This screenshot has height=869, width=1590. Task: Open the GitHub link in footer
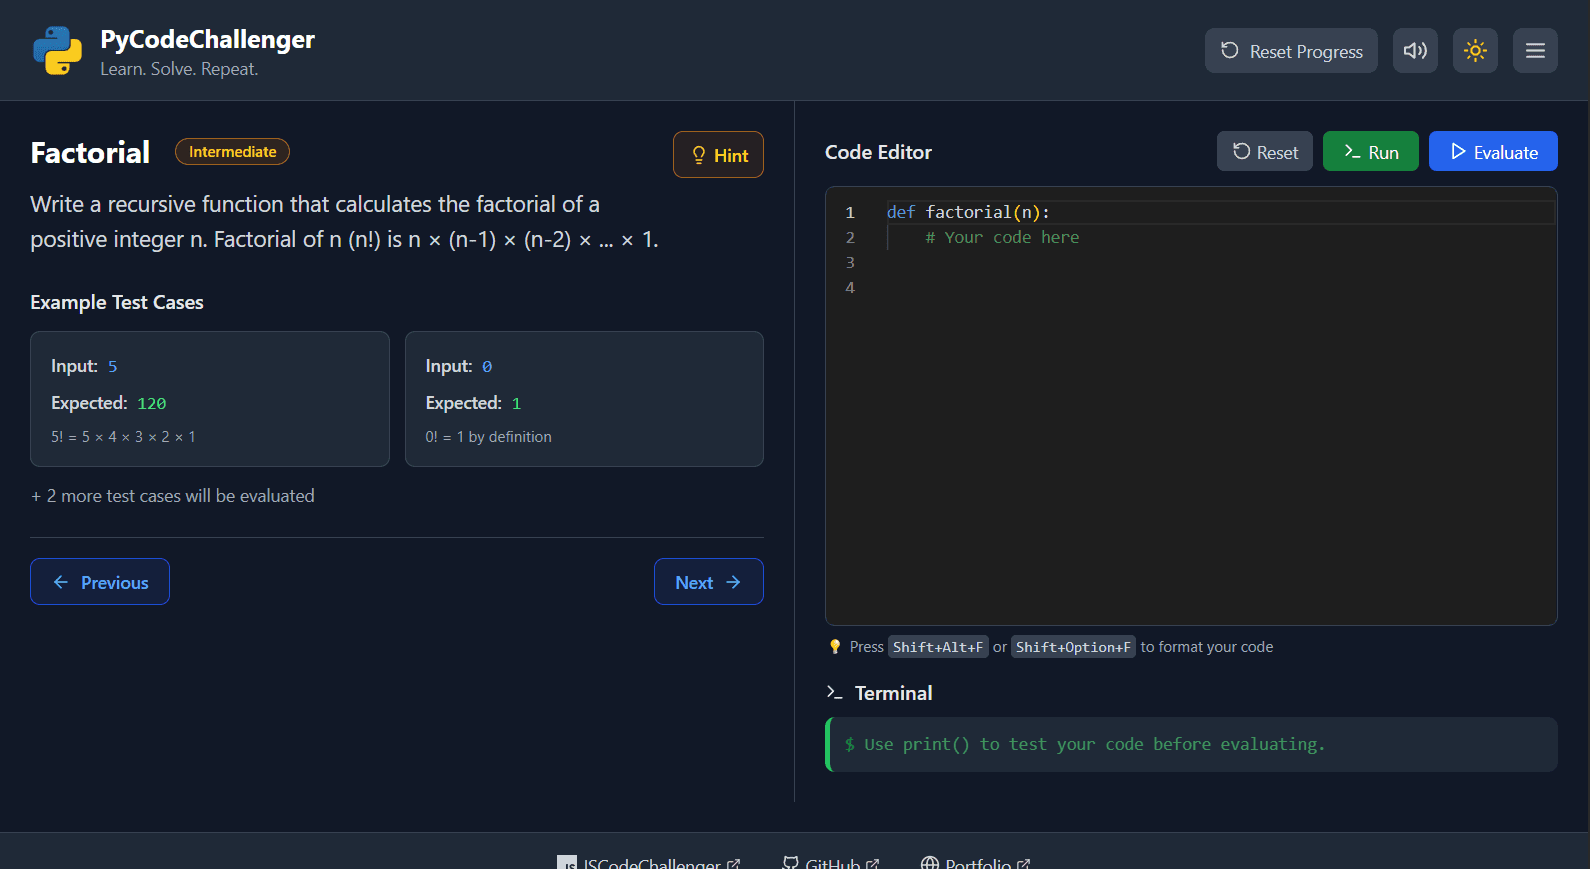(x=831, y=862)
